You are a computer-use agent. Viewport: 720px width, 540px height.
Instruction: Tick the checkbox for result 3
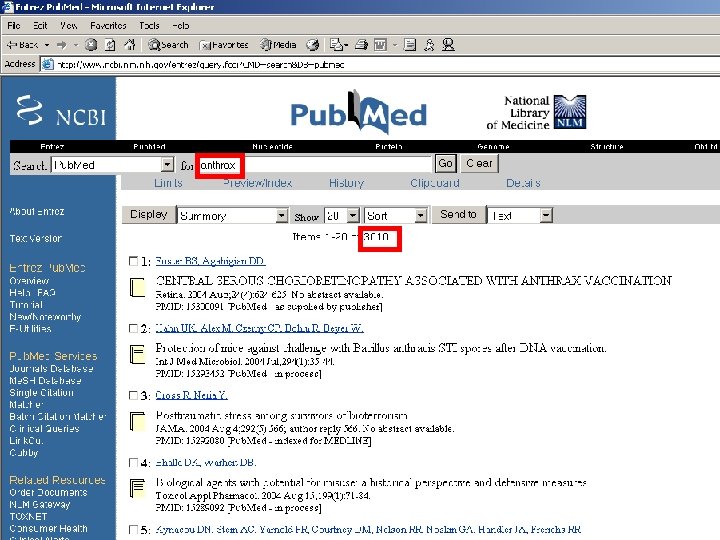click(134, 395)
